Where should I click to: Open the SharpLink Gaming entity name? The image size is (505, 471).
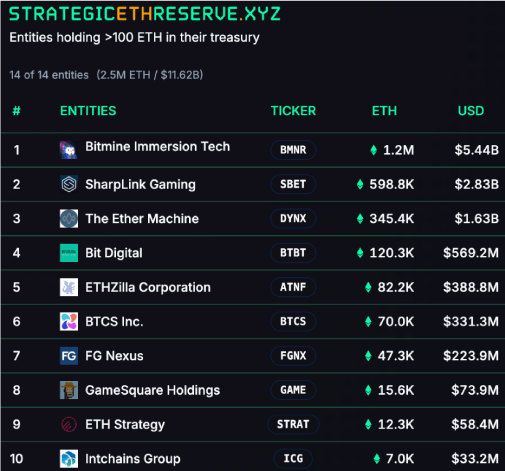coord(140,184)
